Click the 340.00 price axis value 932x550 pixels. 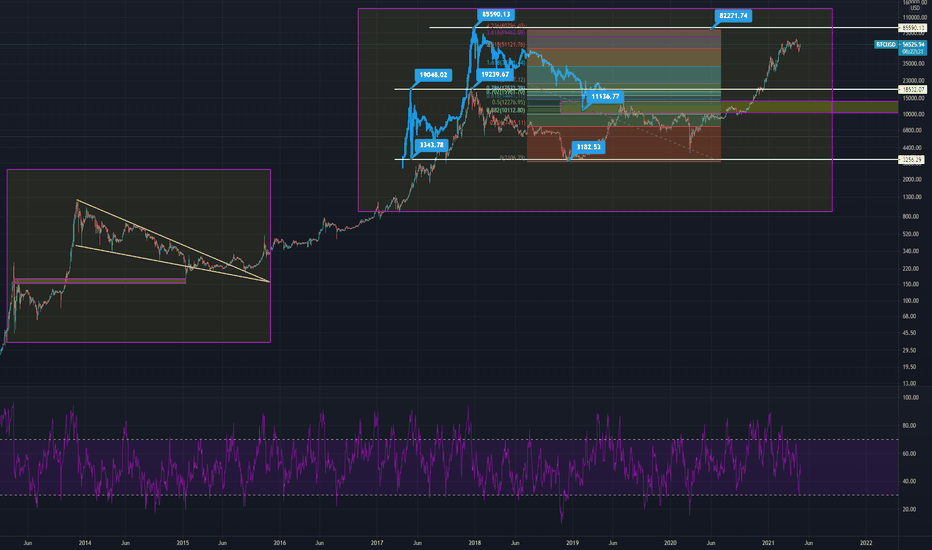[912, 252]
